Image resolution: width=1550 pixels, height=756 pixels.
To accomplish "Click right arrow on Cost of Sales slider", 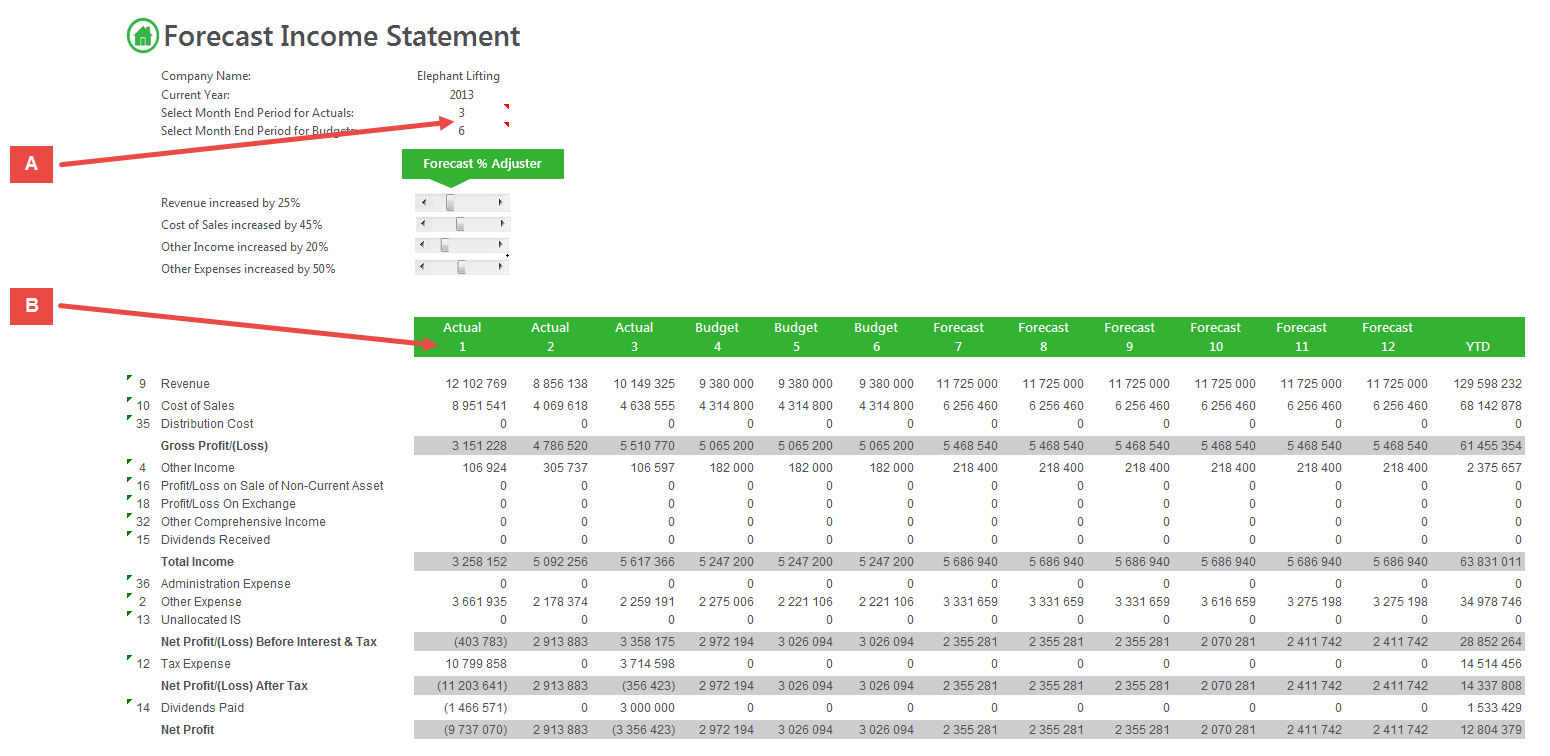I will pyautogui.click(x=501, y=225).
